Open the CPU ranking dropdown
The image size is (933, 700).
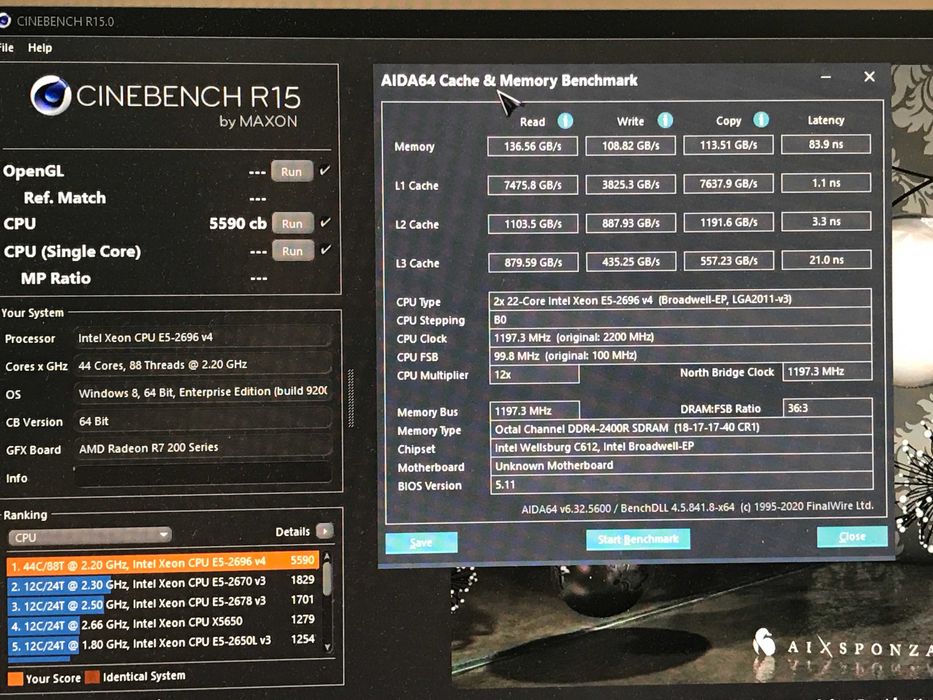point(90,537)
